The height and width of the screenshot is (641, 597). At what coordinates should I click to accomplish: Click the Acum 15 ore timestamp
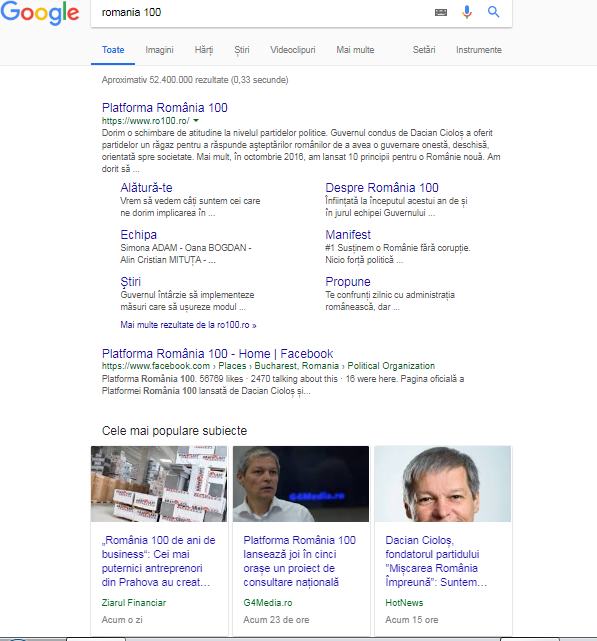click(412, 620)
